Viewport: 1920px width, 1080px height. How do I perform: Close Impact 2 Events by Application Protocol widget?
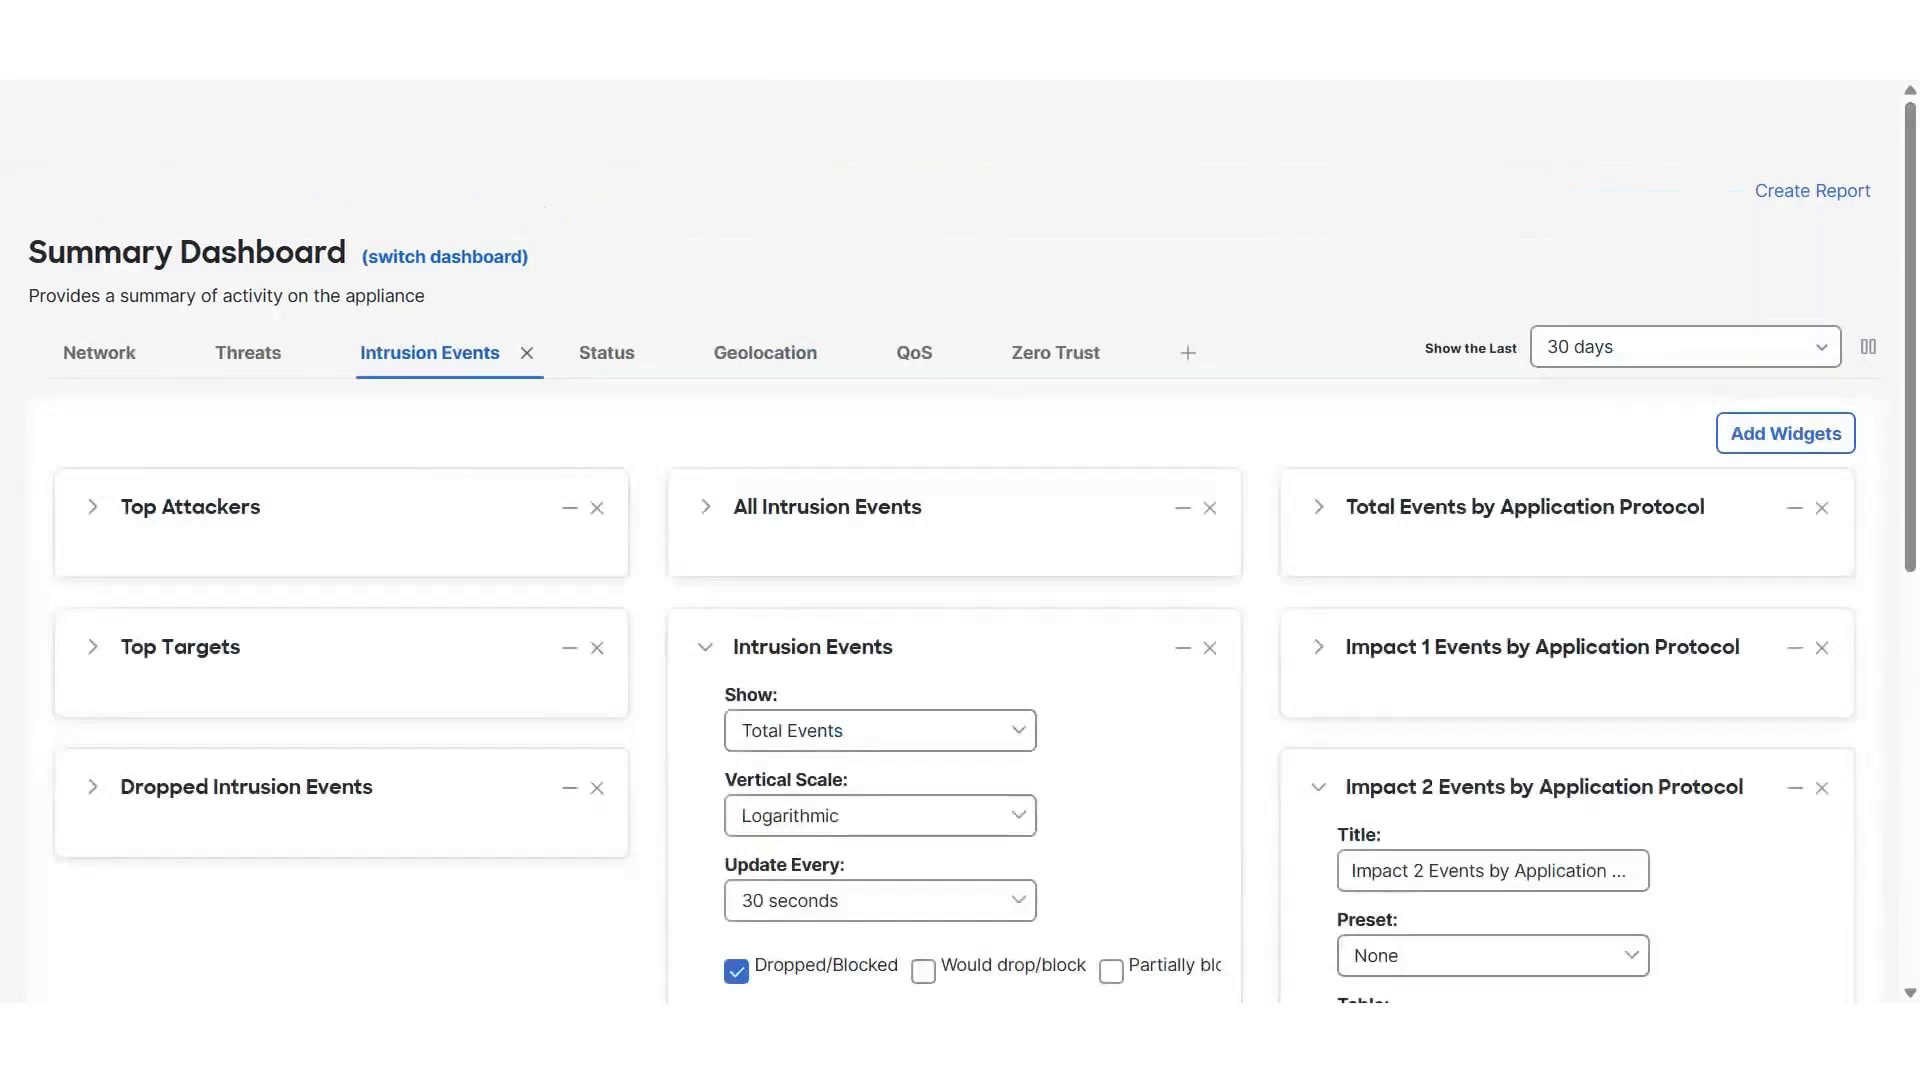1822,788
